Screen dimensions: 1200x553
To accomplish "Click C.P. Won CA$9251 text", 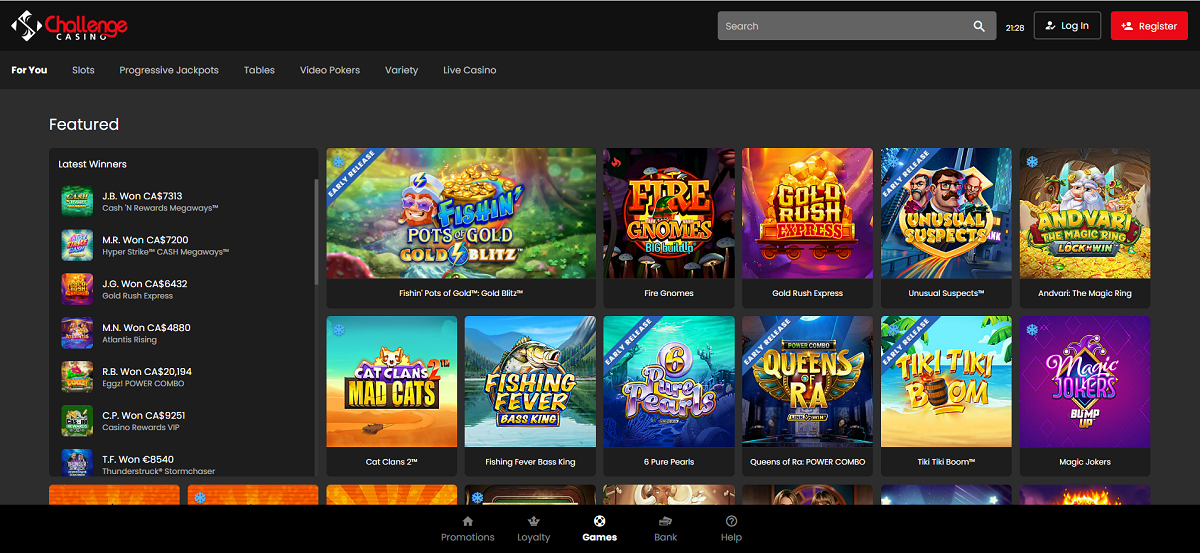I will pyautogui.click(x=144, y=416).
